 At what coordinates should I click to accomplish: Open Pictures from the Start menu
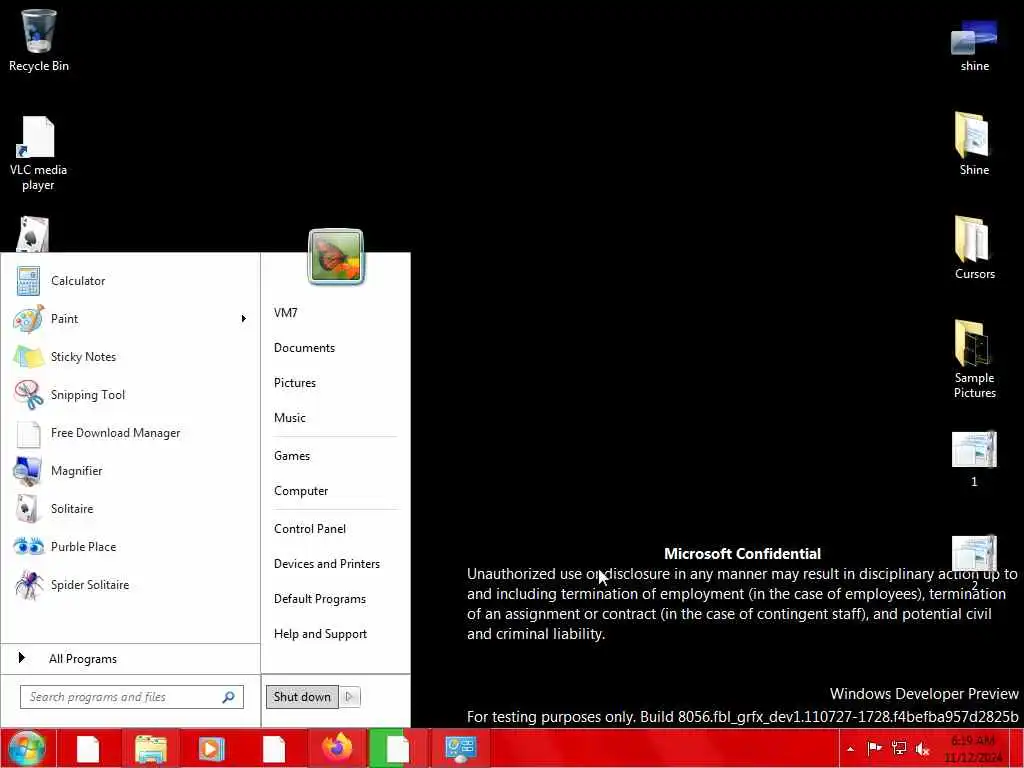(295, 383)
